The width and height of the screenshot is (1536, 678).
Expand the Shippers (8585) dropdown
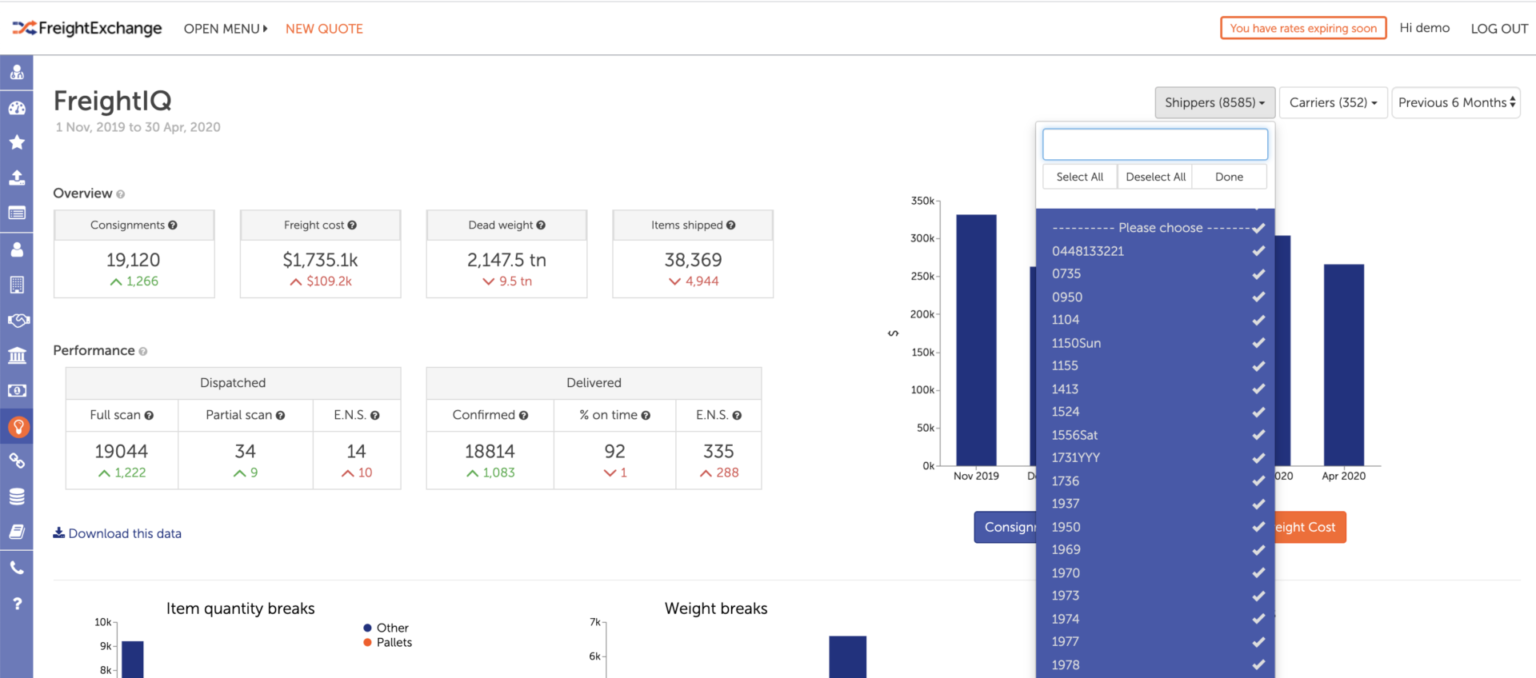1214,102
